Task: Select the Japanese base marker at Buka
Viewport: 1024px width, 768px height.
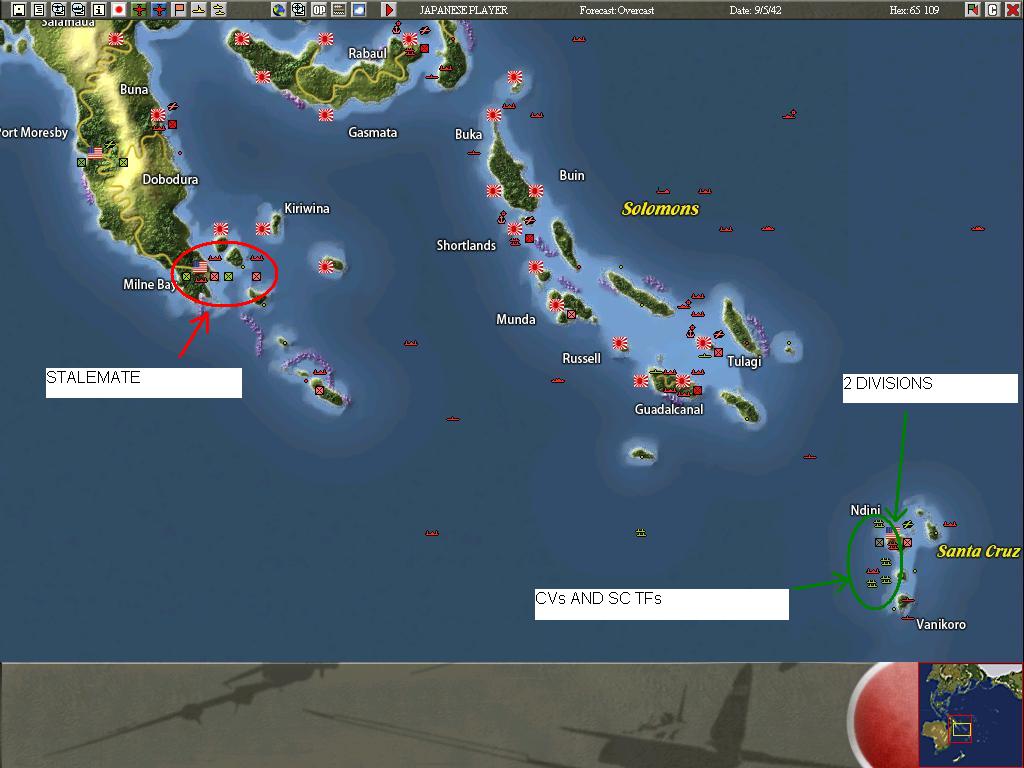Action: pyautogui.click(x=494, y=115)
